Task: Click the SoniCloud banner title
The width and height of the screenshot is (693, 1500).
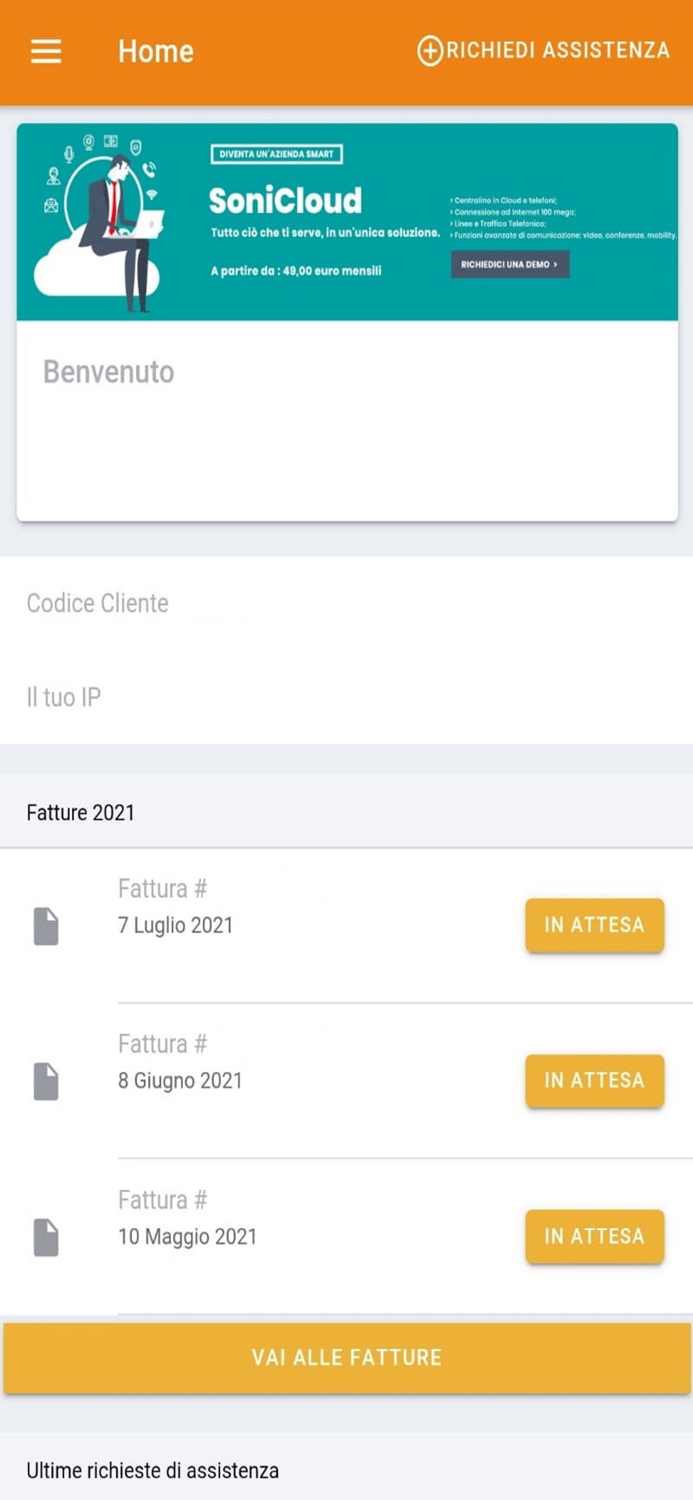Action: [285, 201]
